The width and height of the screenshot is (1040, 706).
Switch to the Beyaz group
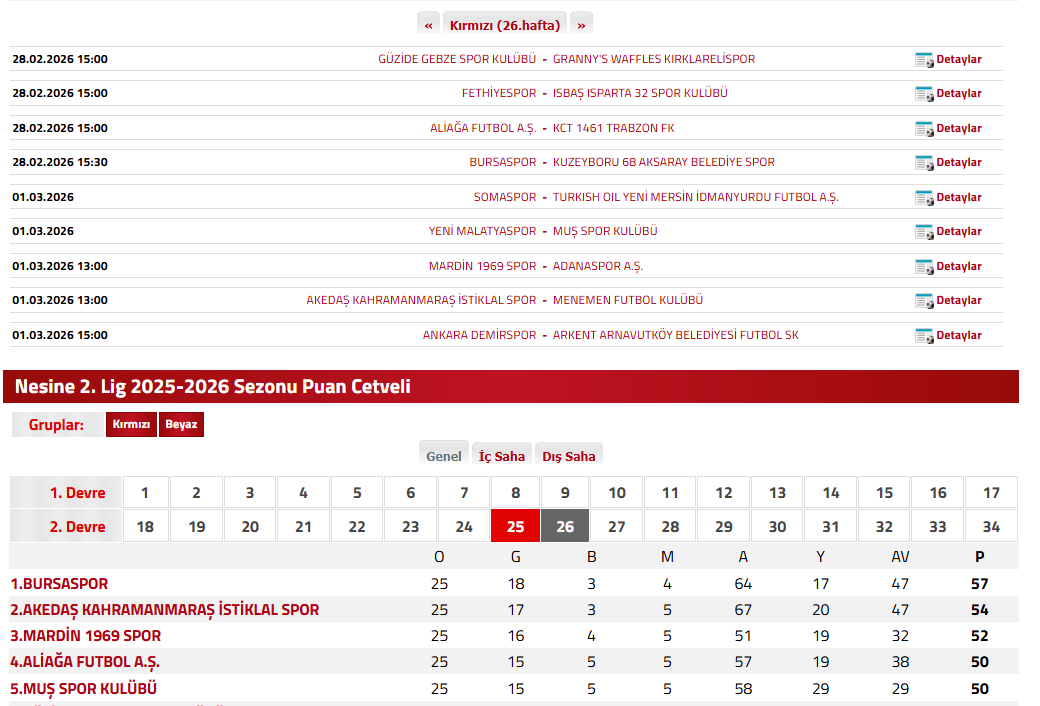point(181,425)
